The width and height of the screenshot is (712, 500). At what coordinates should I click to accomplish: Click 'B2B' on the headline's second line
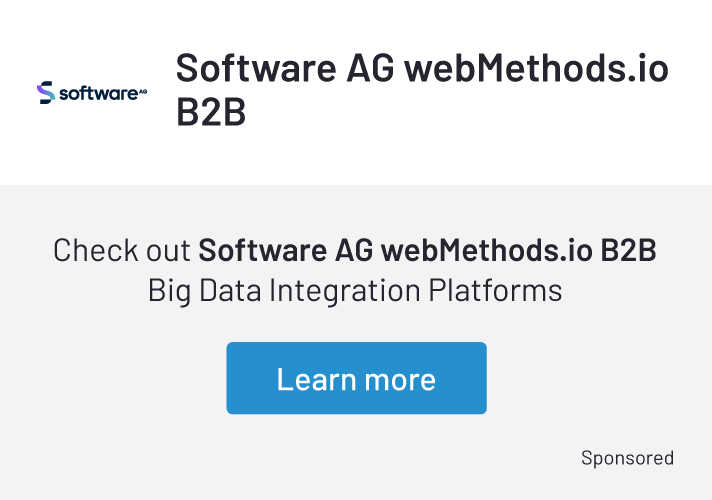coord(211,112)
